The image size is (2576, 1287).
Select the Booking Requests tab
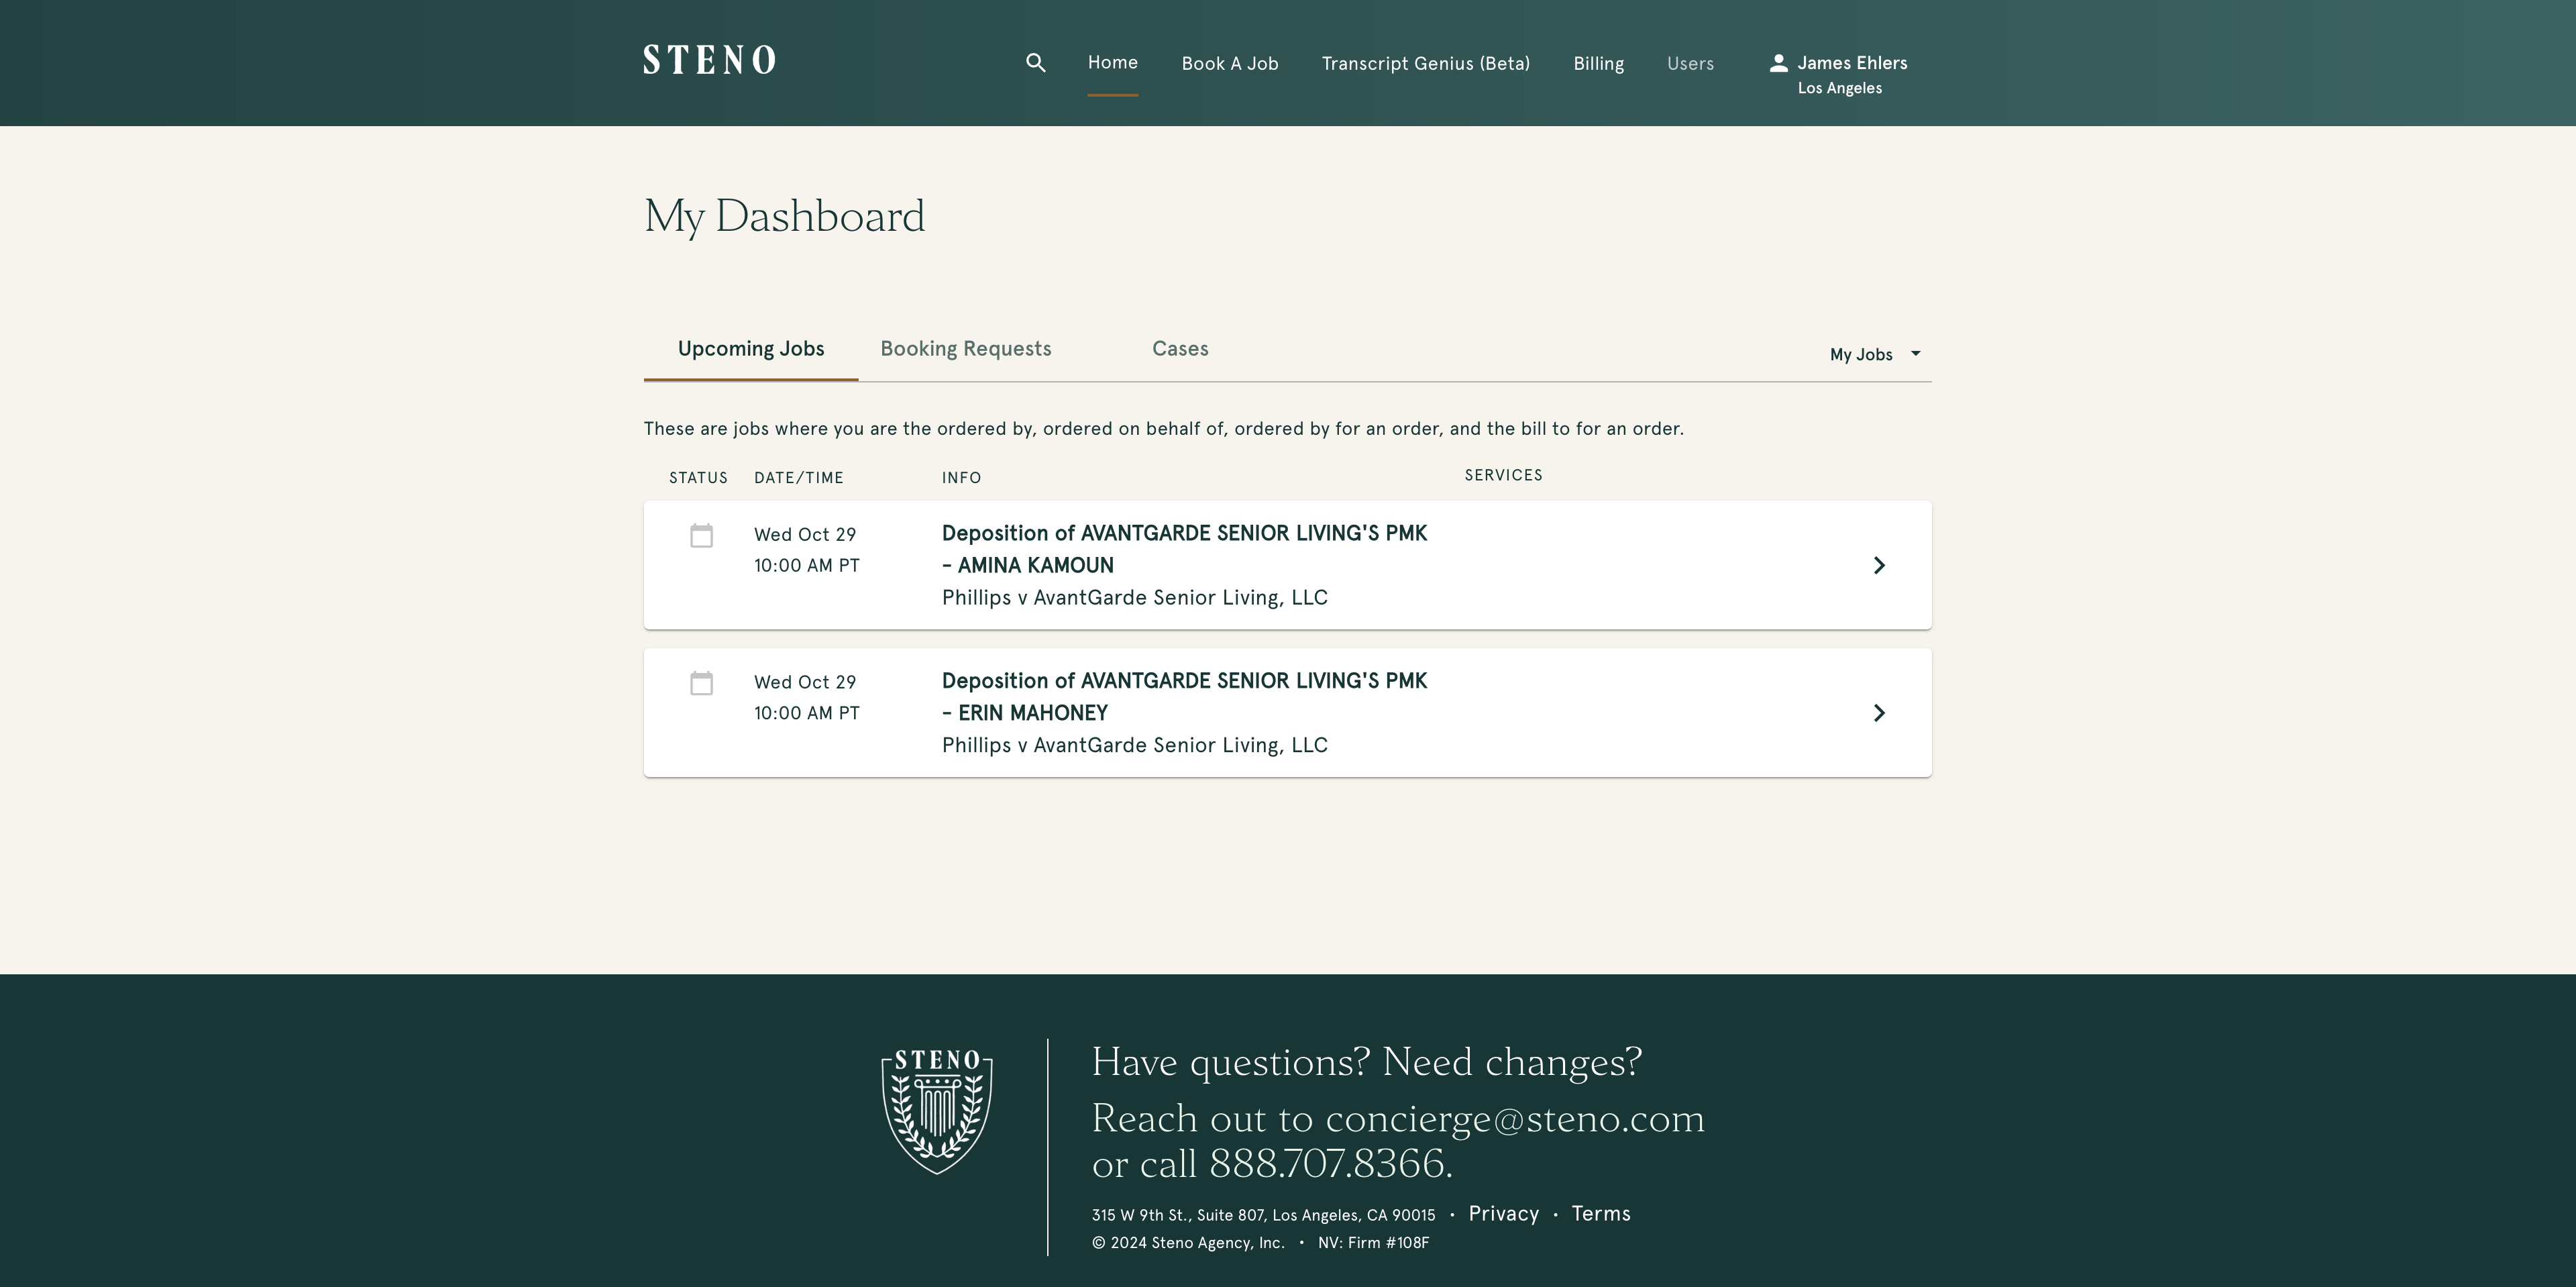tap(966, 347)
